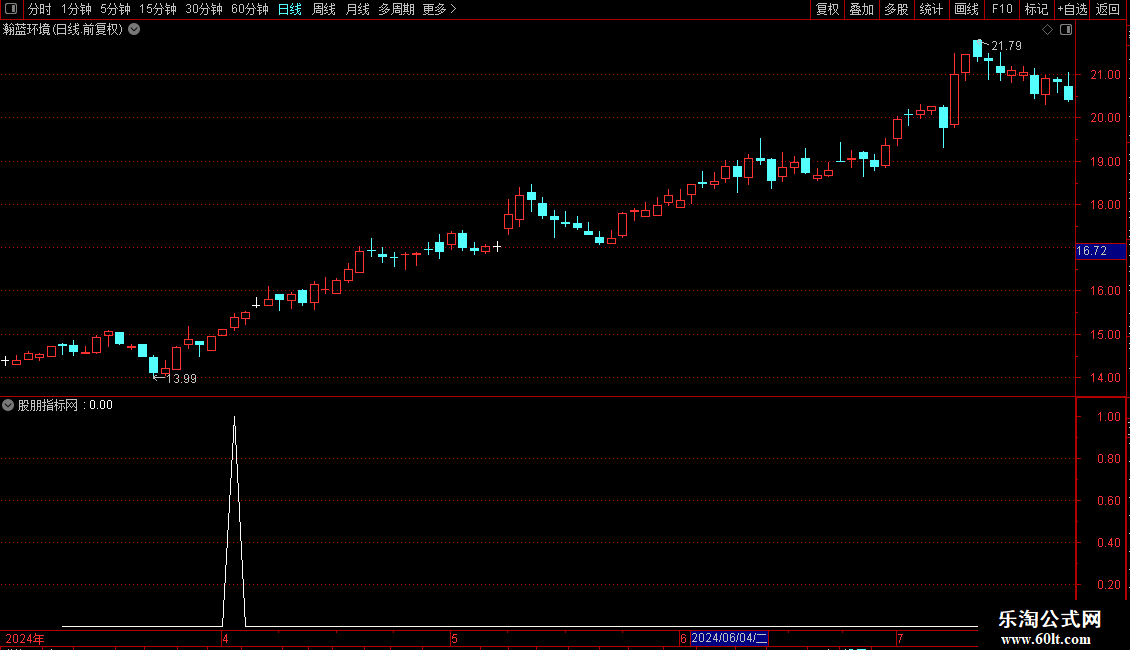Click the month 4 marker on timeline
This screenshot has height=650, width=1130.
click(x=226, y=638)
